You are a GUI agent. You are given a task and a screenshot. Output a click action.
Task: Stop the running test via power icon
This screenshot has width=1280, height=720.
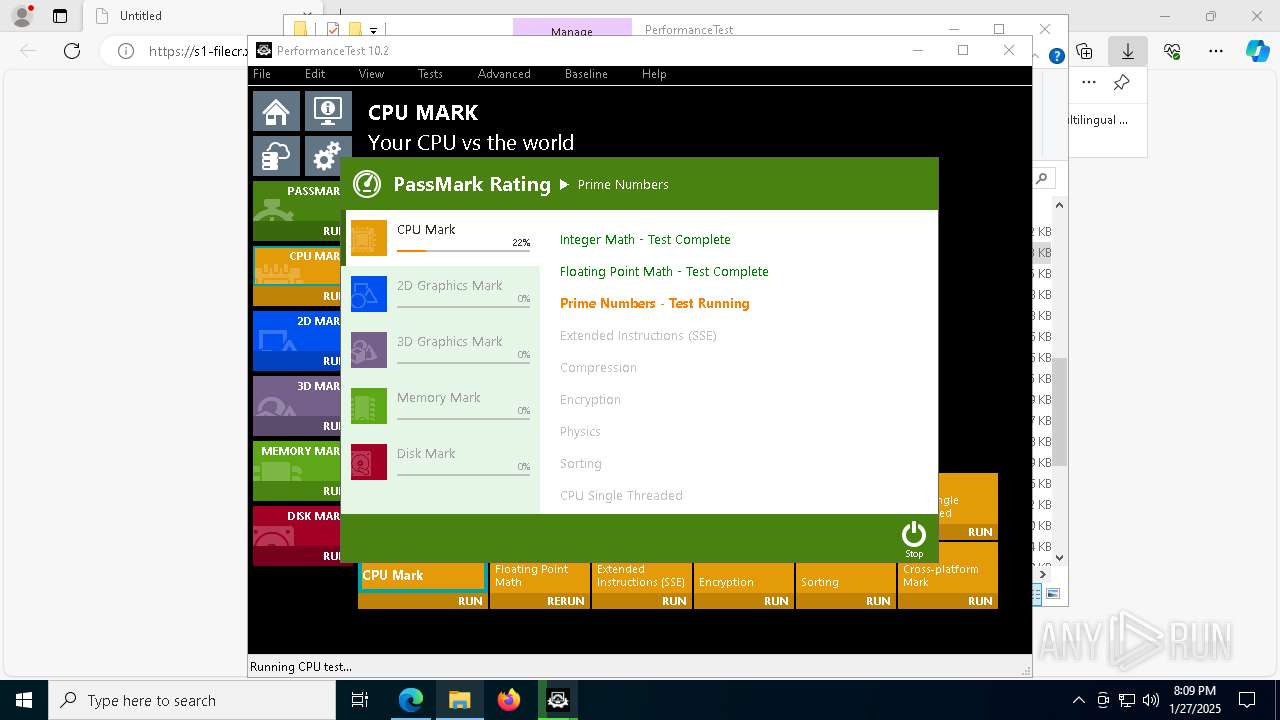click(x=914, y=539)
